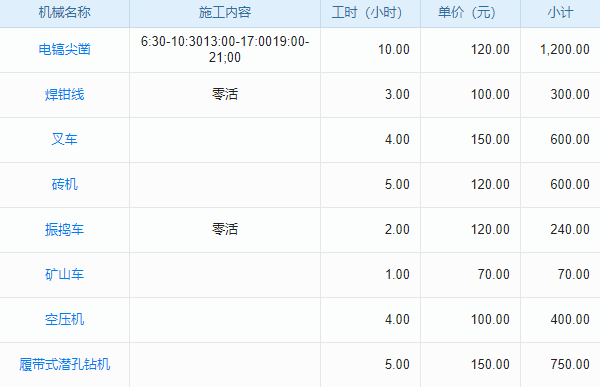
Task: Open the 矿山车 machine link
Action: (64, 274)
